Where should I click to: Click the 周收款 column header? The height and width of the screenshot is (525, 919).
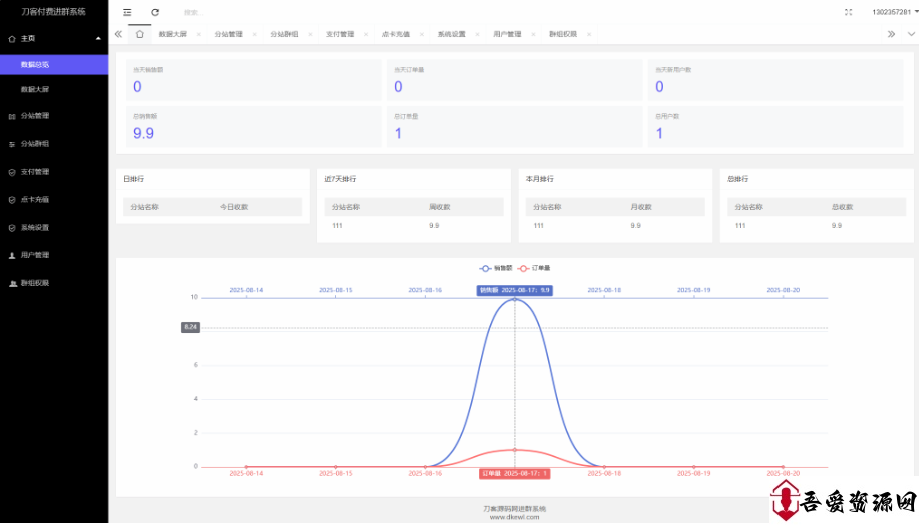440,207
